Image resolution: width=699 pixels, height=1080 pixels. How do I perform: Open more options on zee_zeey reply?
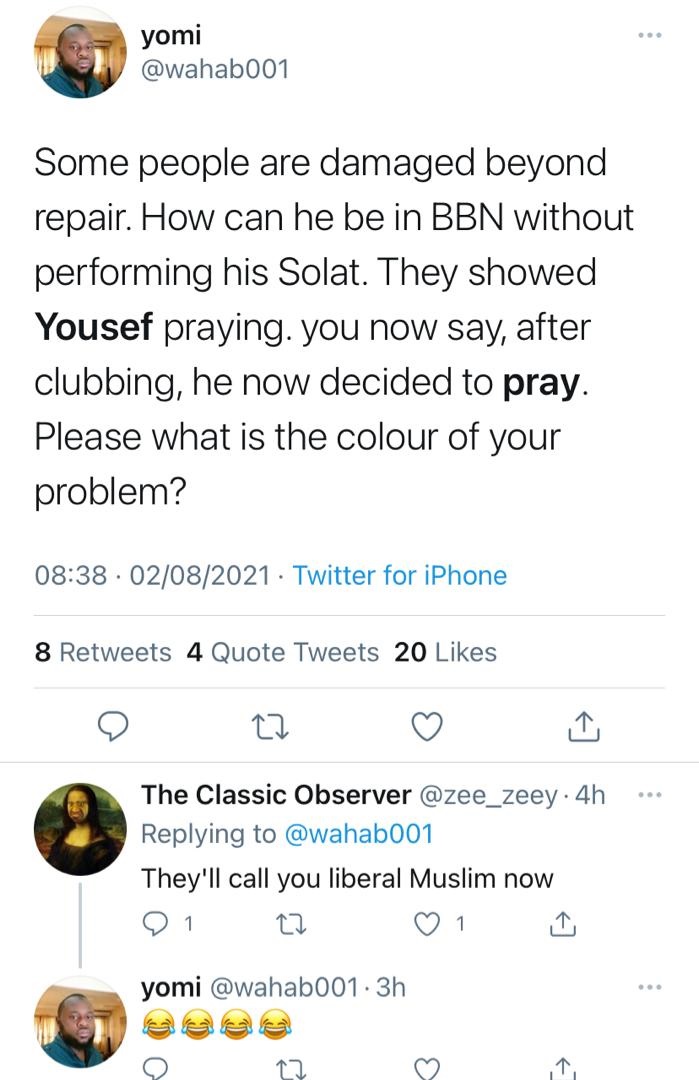pos(650,796)
